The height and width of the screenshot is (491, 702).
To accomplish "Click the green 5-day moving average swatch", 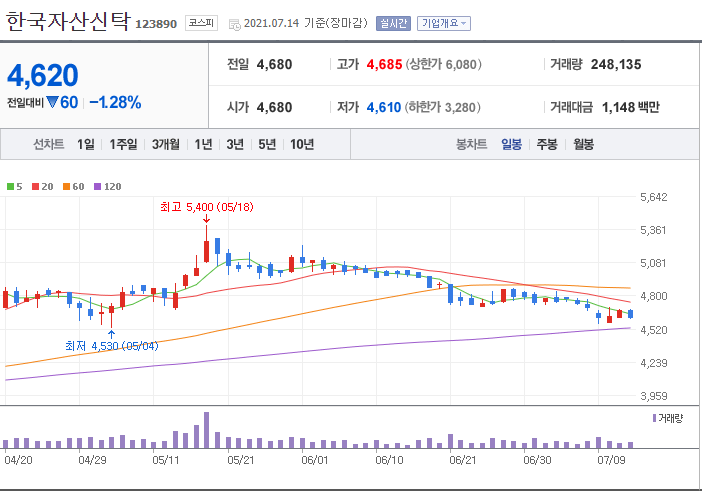I will coord(10,187).
